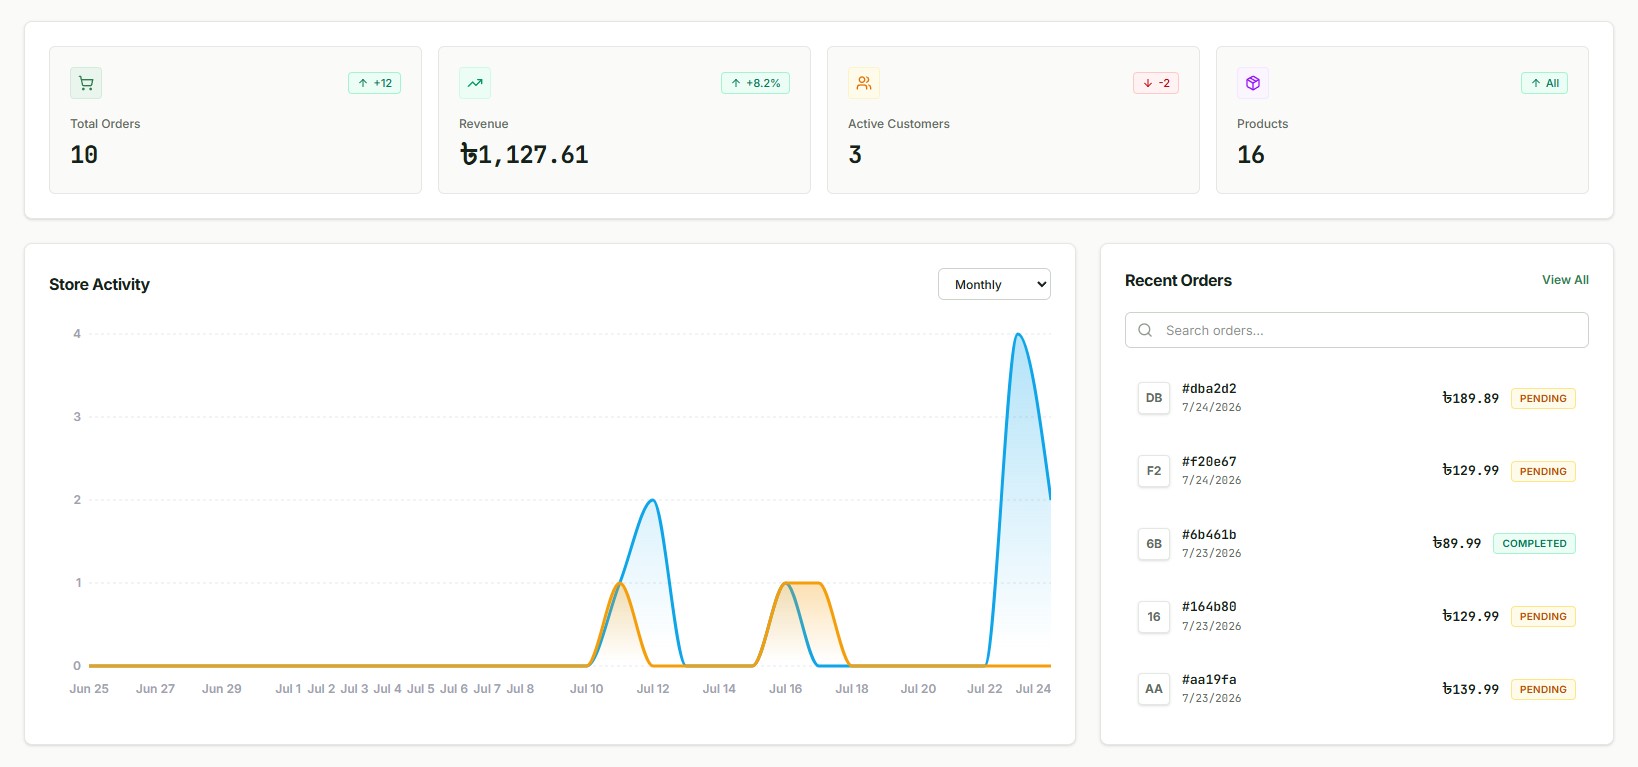Click the All badge on Products
Viewport: 1638px width, 767px height.
(x=1544, y=83)
